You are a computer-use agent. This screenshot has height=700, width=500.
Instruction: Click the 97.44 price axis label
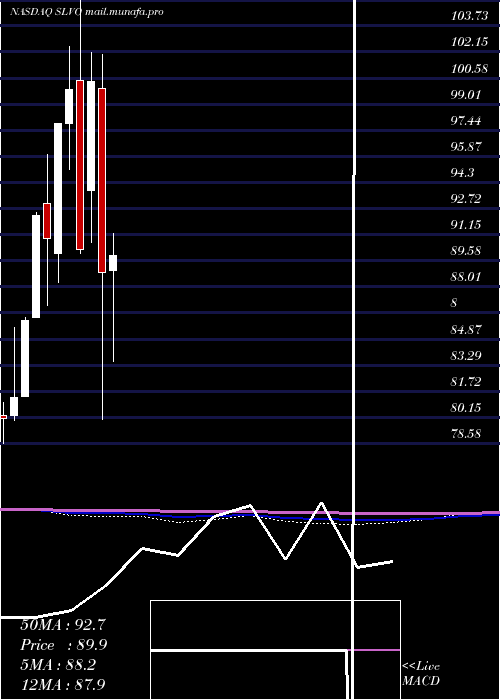click(466, 121)
